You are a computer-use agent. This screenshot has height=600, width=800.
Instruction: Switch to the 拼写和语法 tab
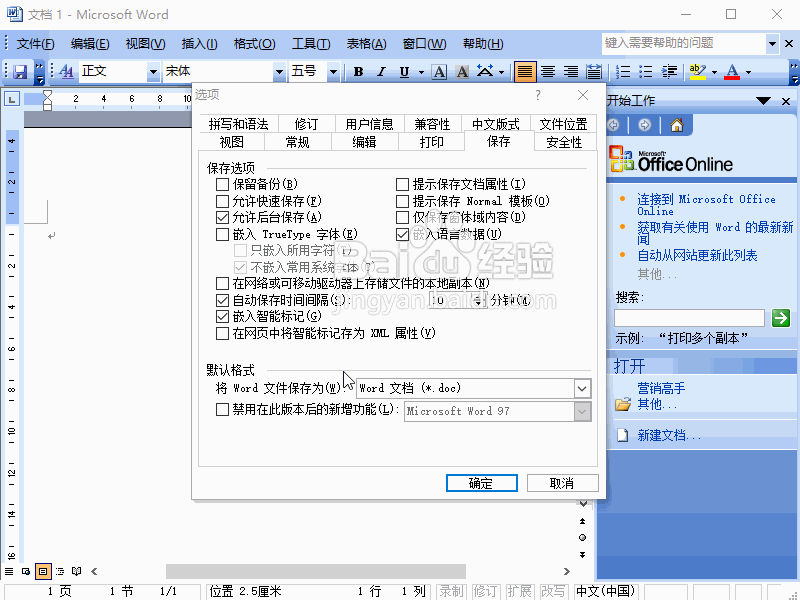click(238, 124)
